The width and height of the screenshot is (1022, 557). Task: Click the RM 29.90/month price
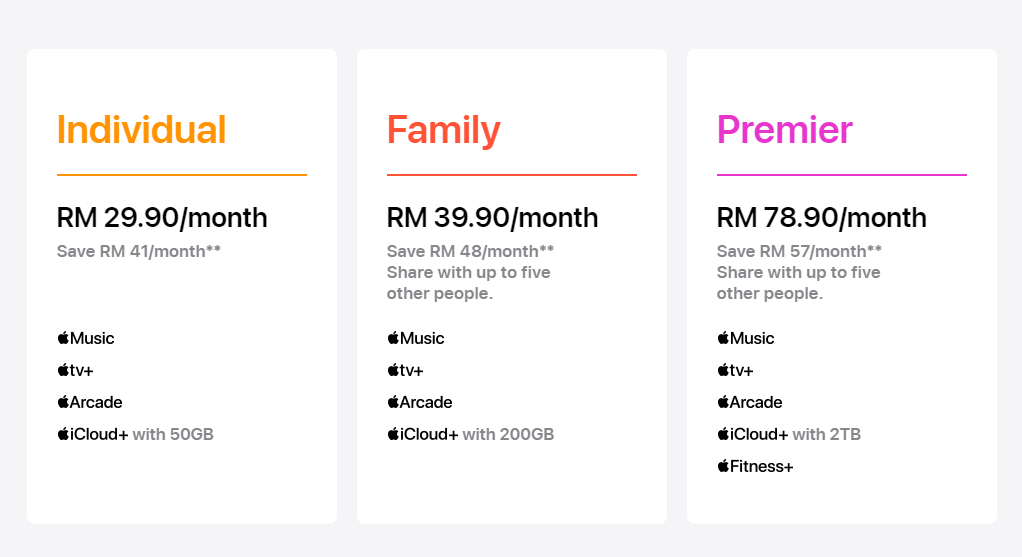point(162,218)
